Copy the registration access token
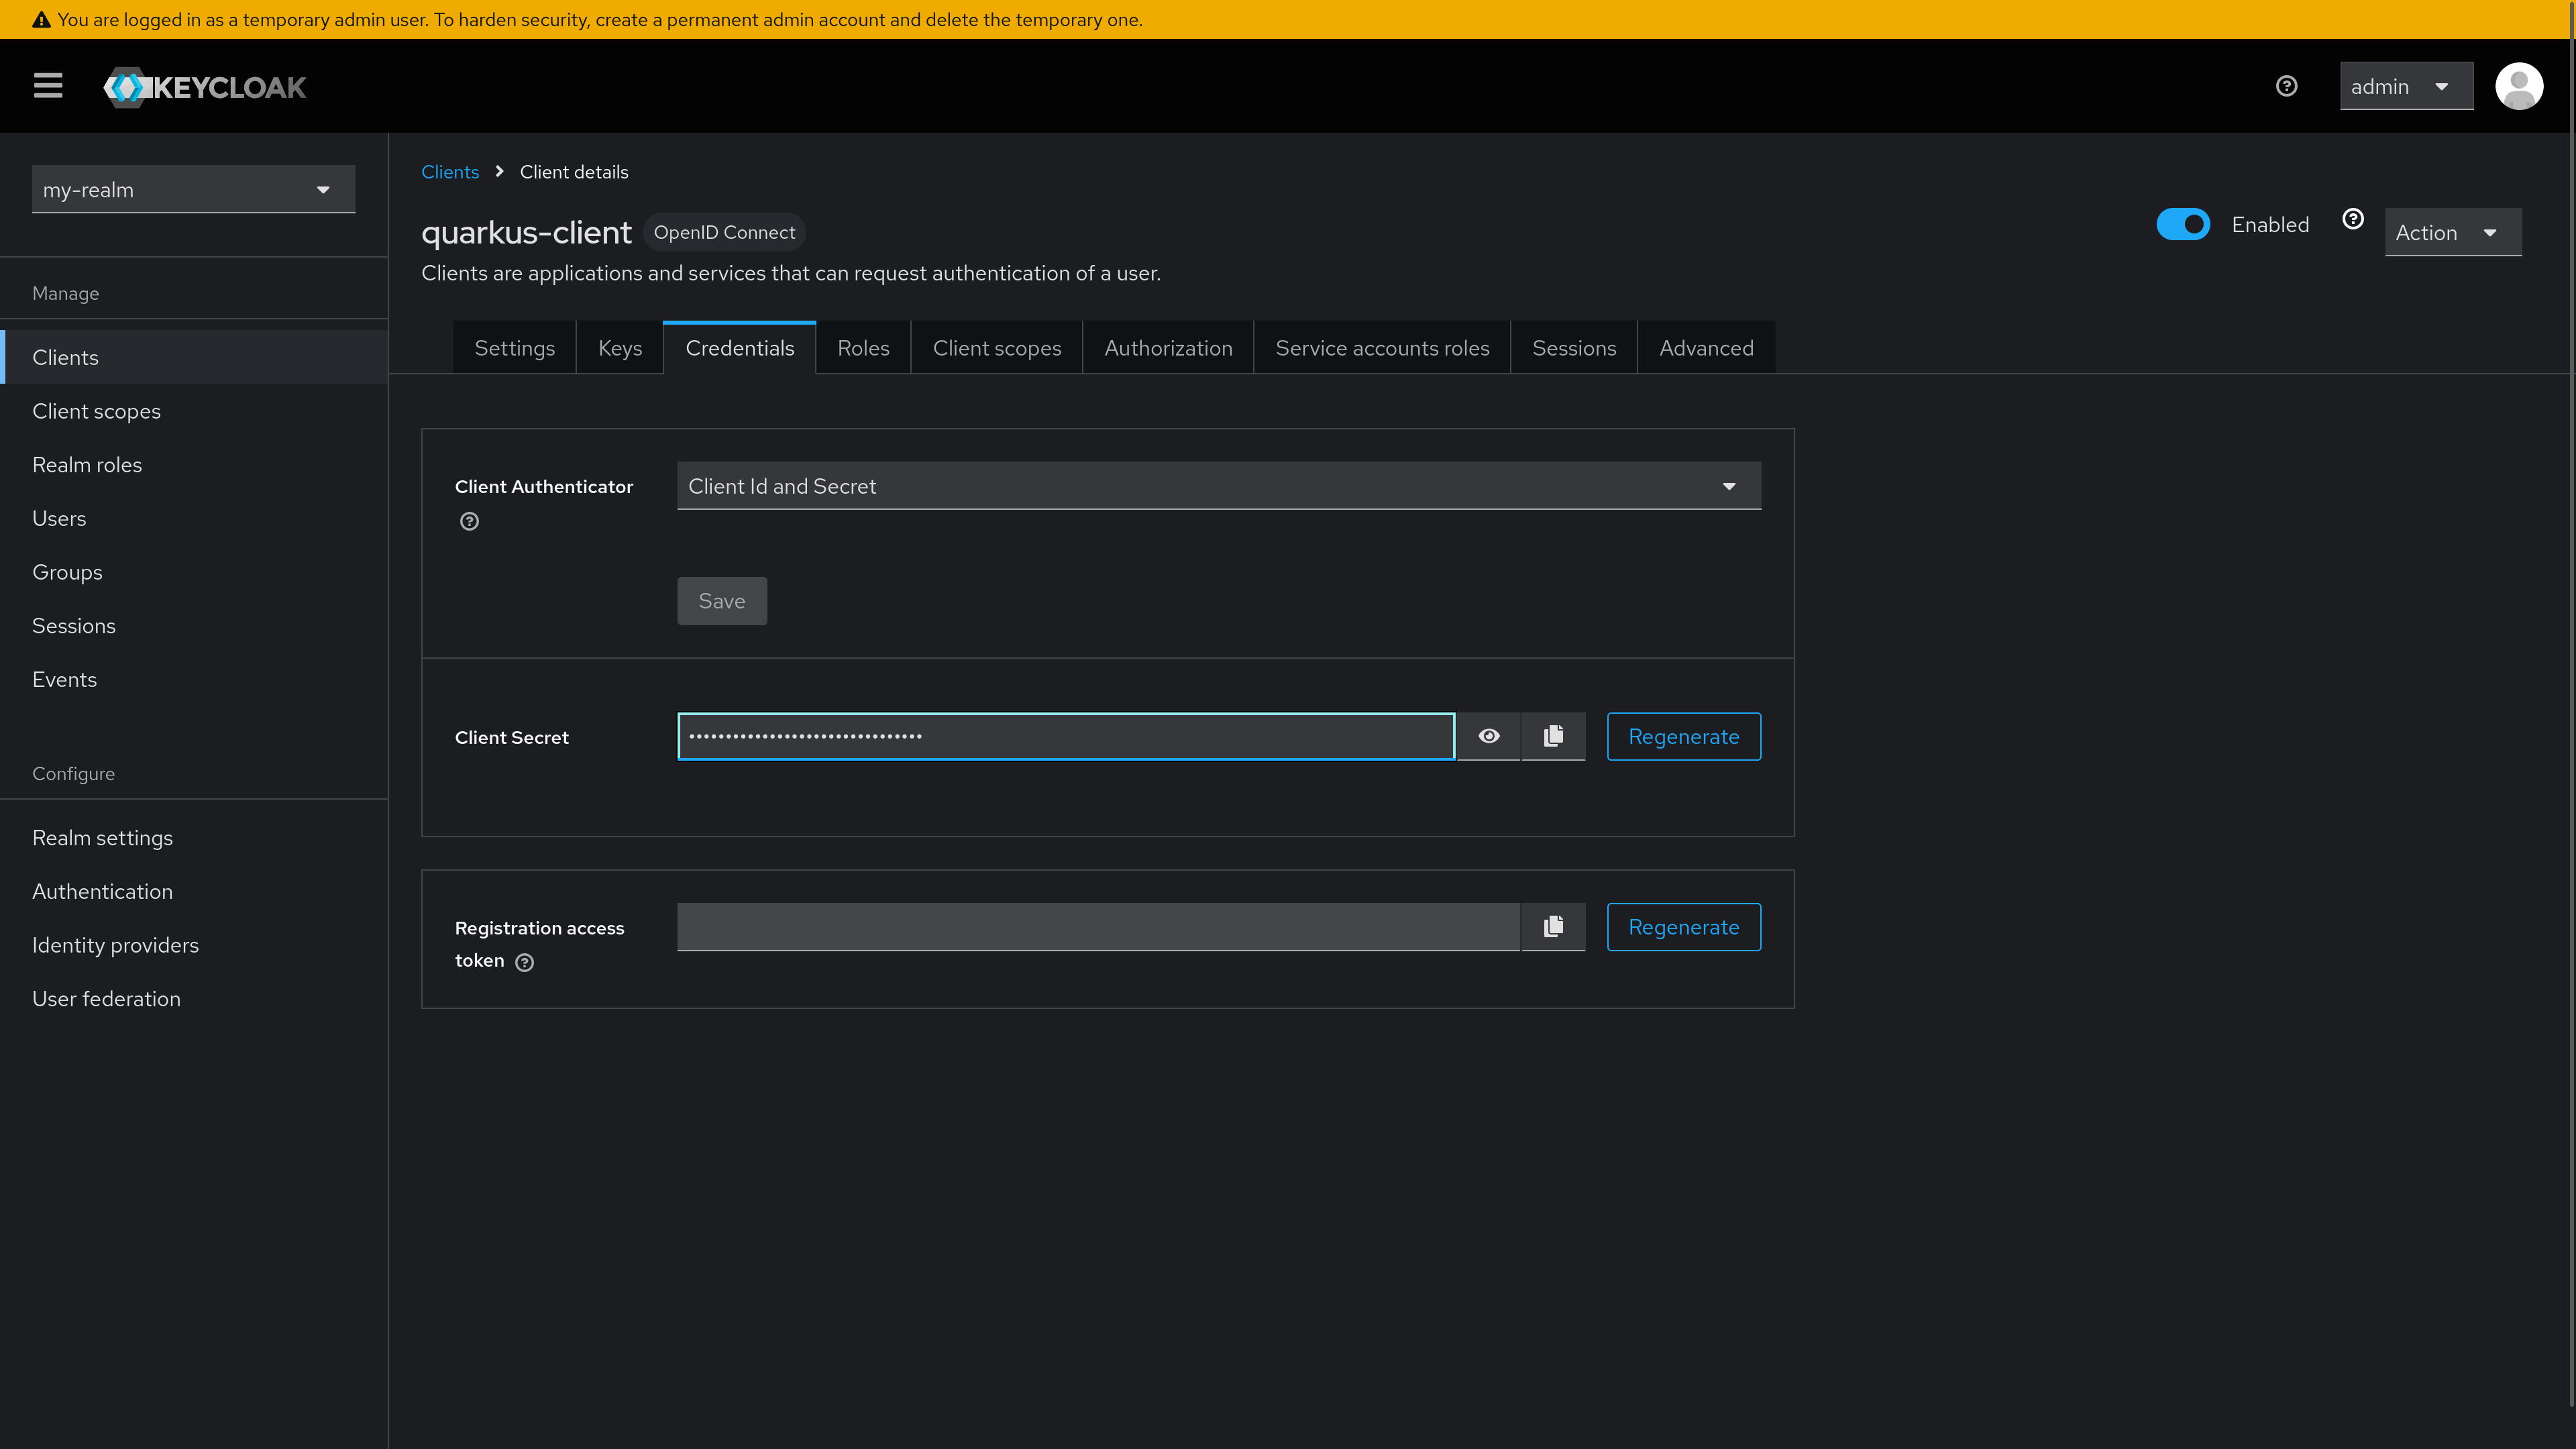Screen dimensions: 2576x1449 [x=1553, y=927]
